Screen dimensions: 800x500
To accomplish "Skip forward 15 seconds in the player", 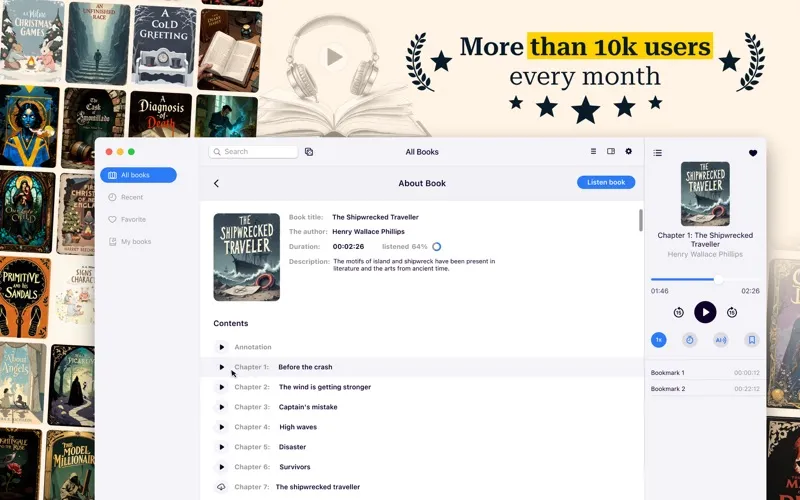I will point(732,312).
